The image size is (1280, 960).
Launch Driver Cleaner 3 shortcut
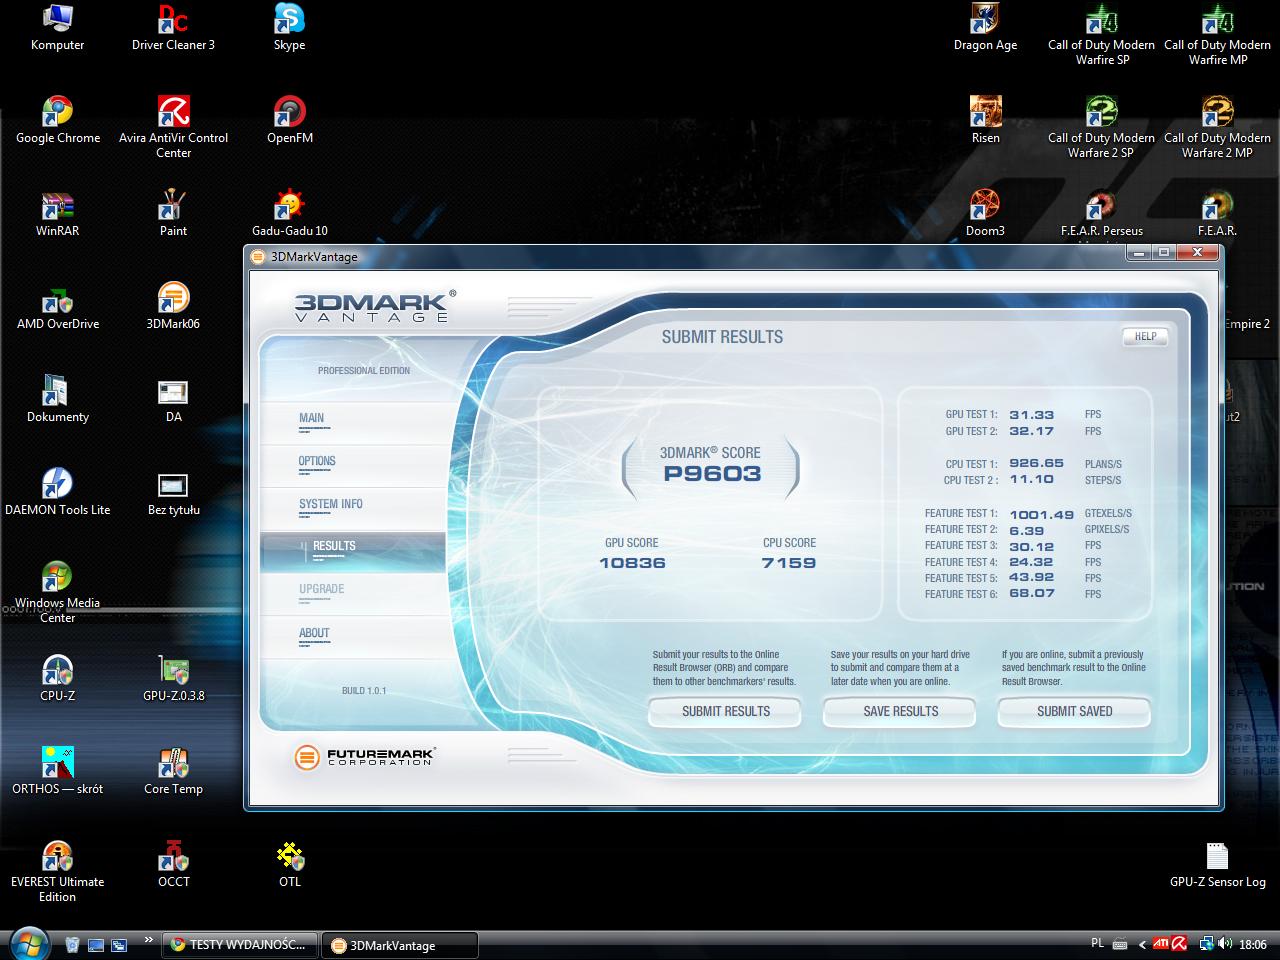coord(173,28)
